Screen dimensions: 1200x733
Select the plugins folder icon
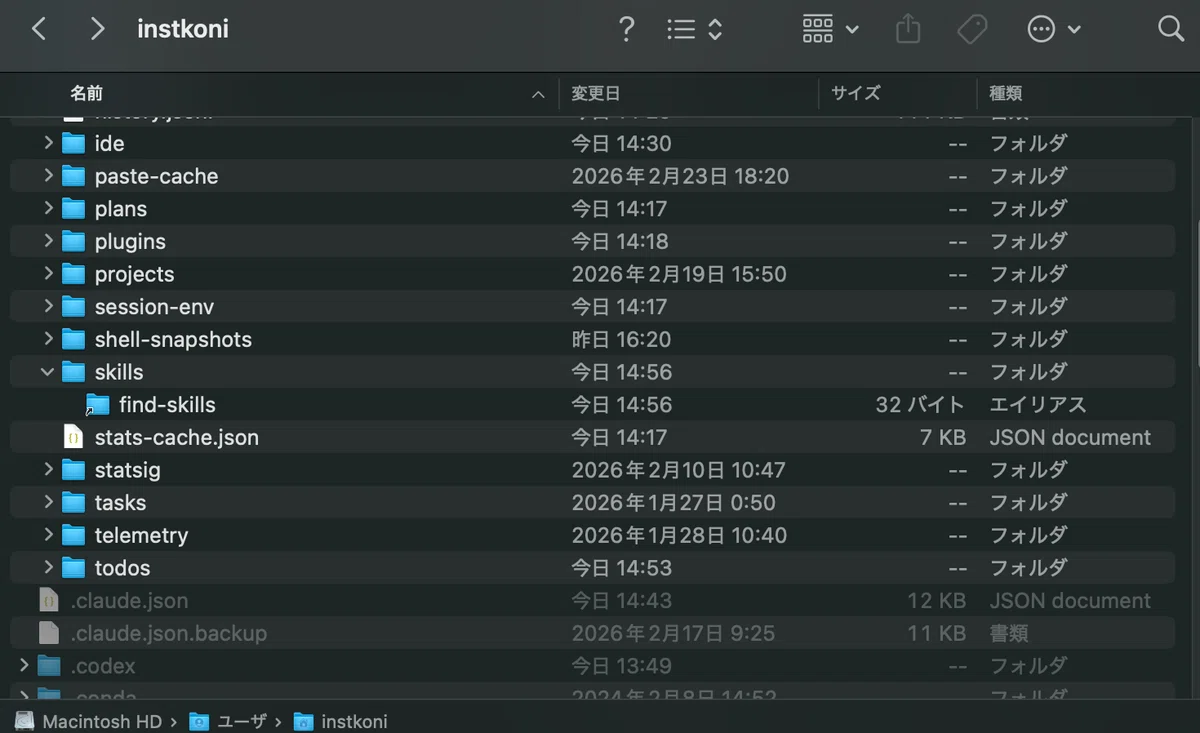click(73, 241)
